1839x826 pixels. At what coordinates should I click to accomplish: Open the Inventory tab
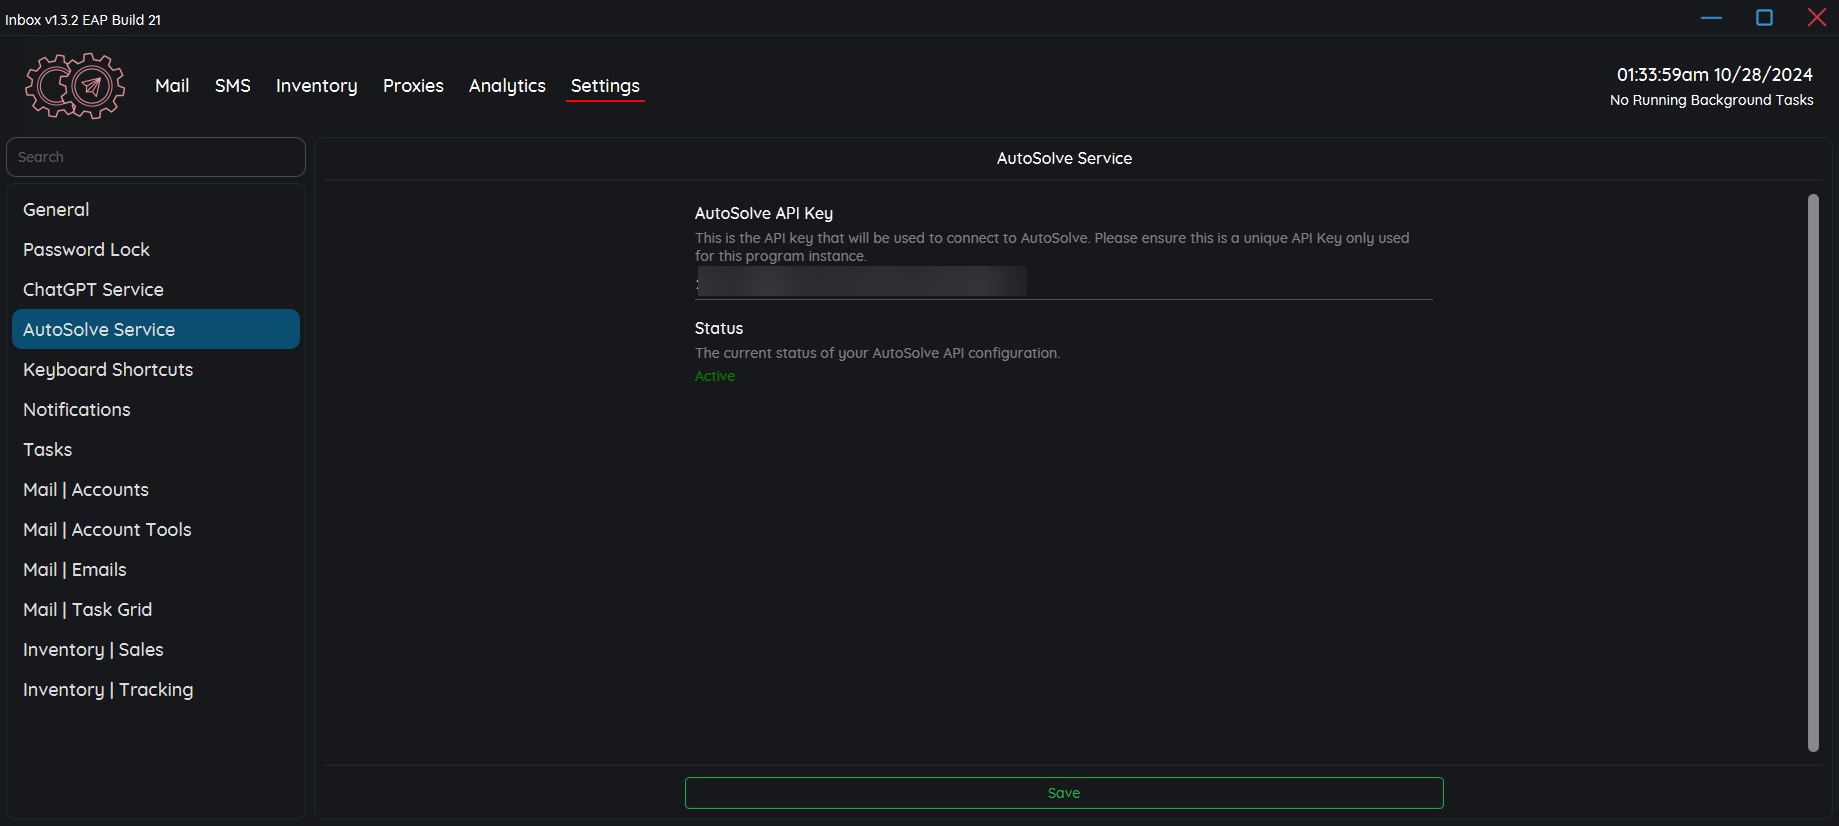pyautogui.click(x=316, y=86)
